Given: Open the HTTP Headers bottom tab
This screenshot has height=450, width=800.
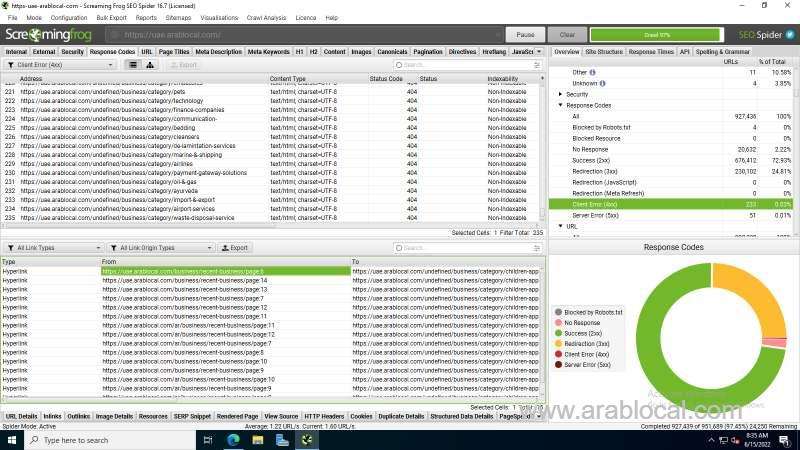Looking at the screenshot, I should (324, 416).
